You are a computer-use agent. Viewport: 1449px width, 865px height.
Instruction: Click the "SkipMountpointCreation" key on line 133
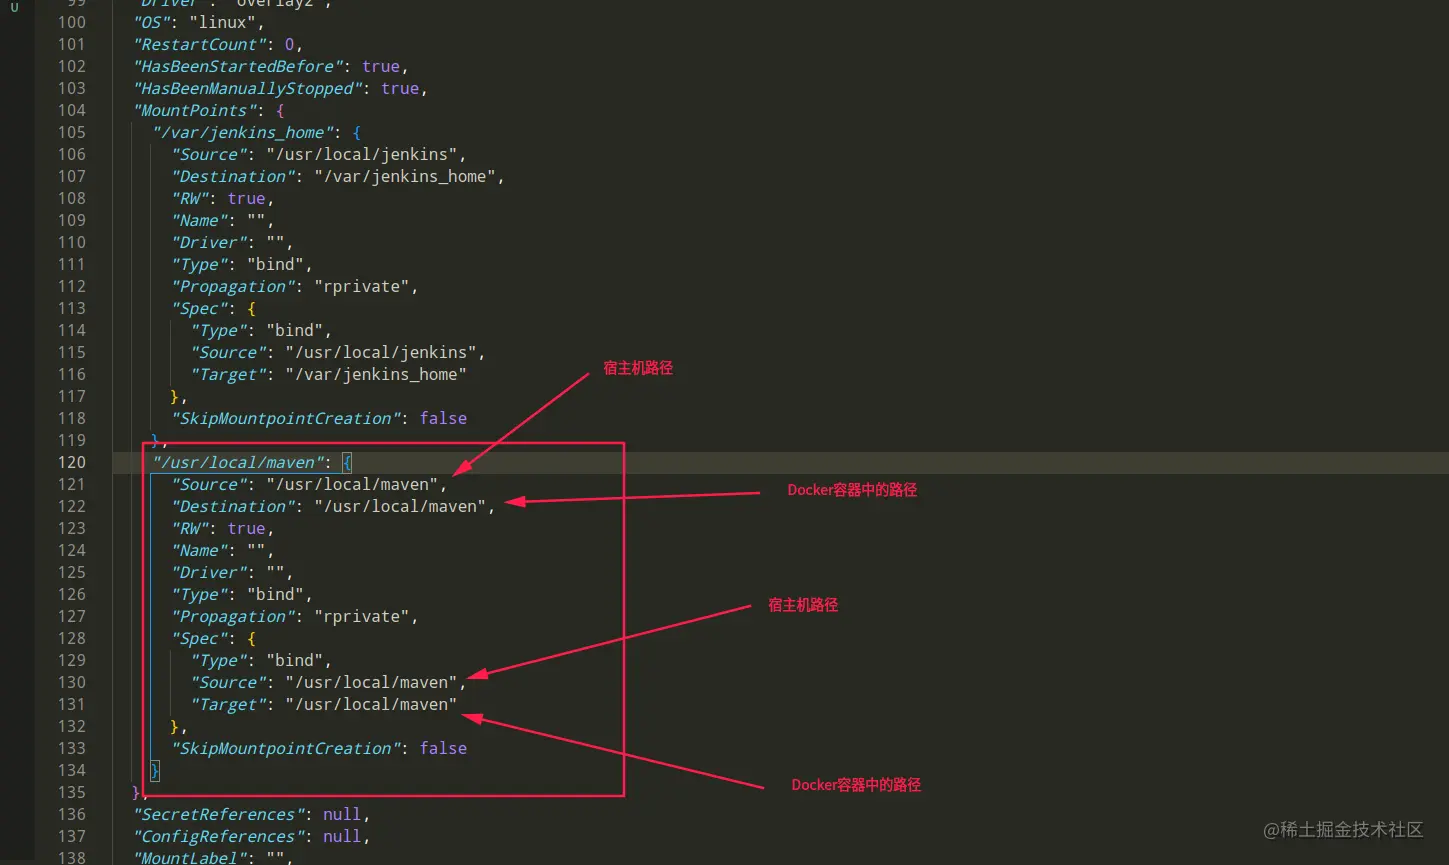(285, 748)
